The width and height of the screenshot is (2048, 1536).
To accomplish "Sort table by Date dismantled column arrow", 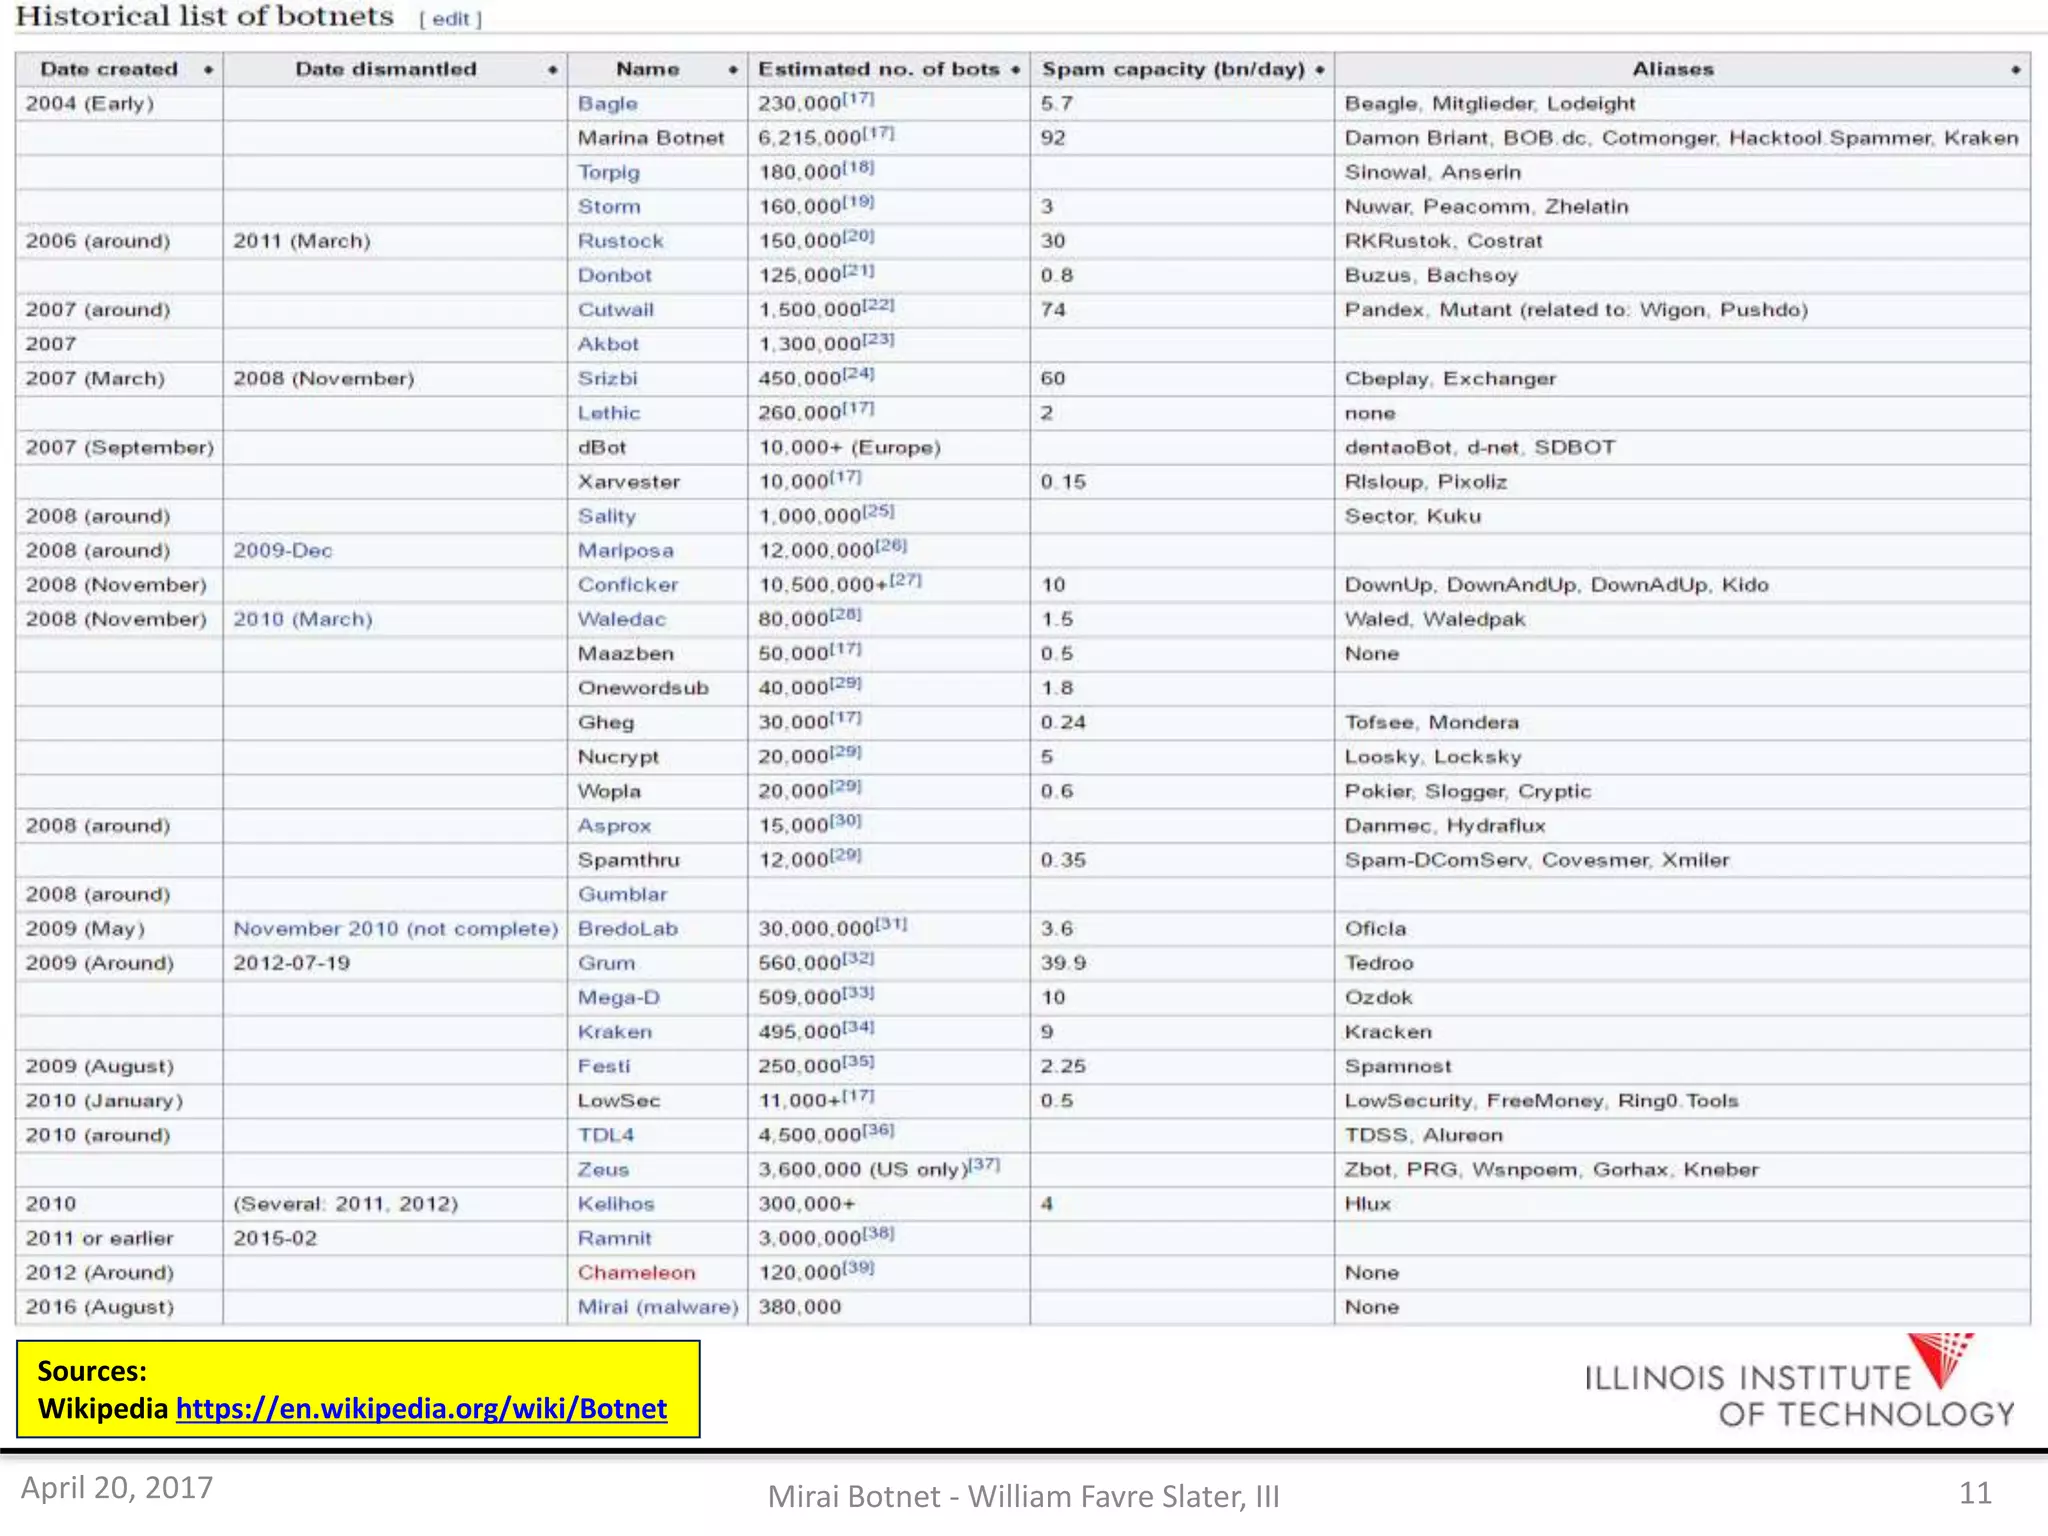I will (552, 70).
